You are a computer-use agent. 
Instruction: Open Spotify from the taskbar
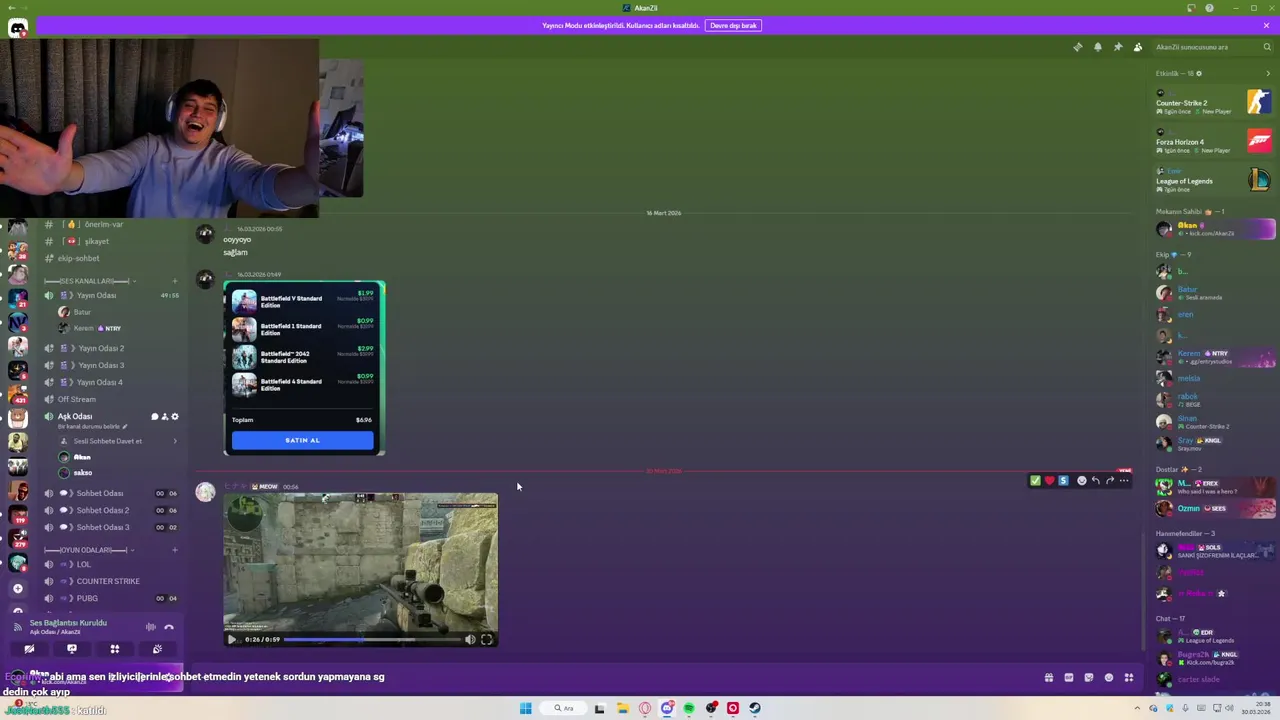(x=689, y=708)
